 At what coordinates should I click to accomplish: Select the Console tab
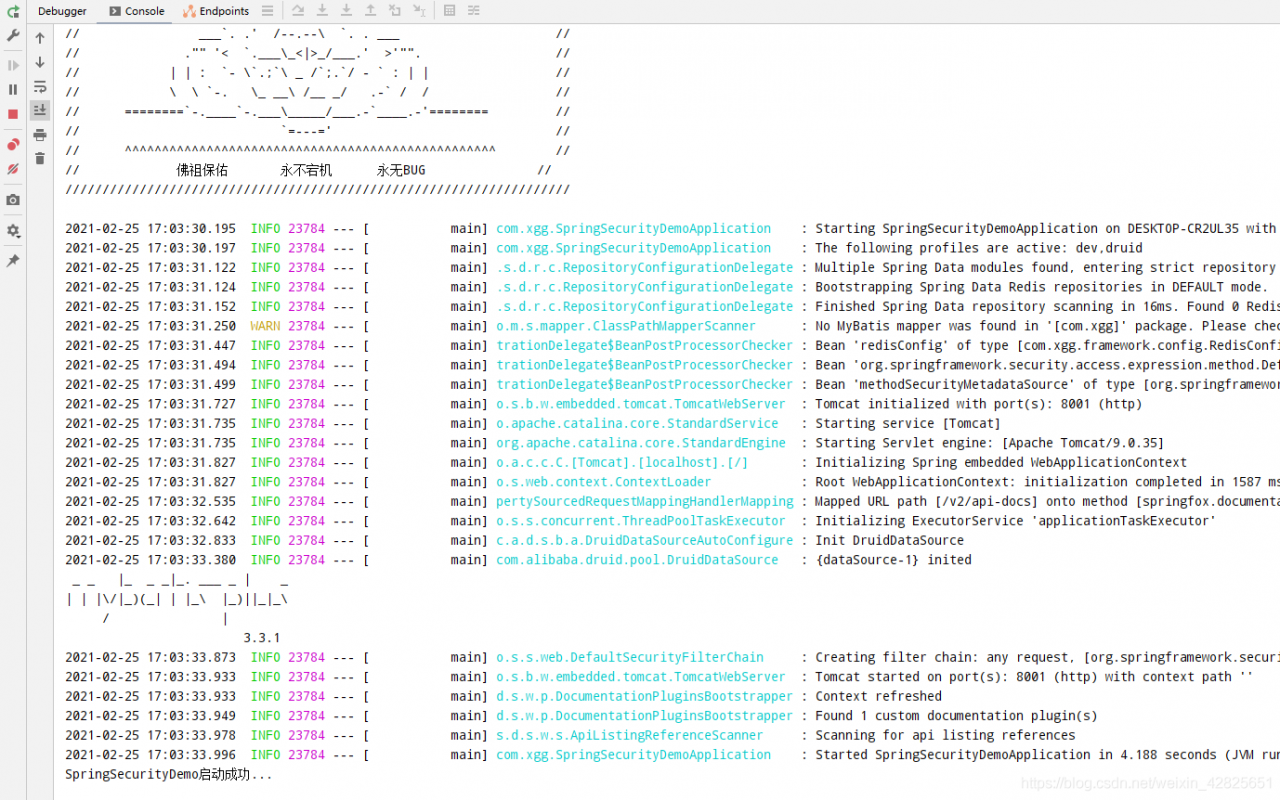tap(137, 11)
